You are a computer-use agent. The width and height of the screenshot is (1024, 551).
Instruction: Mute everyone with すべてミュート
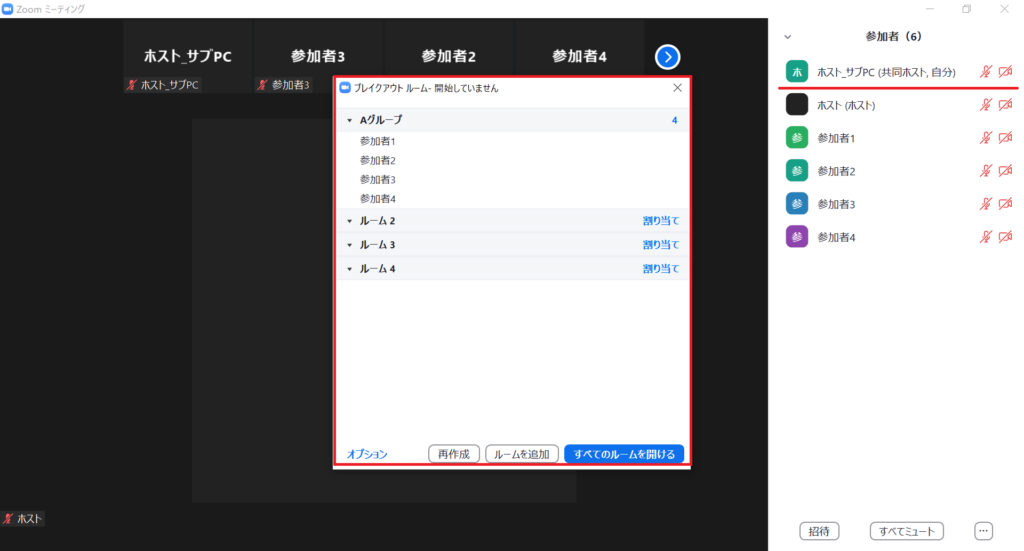coord(907,530)
